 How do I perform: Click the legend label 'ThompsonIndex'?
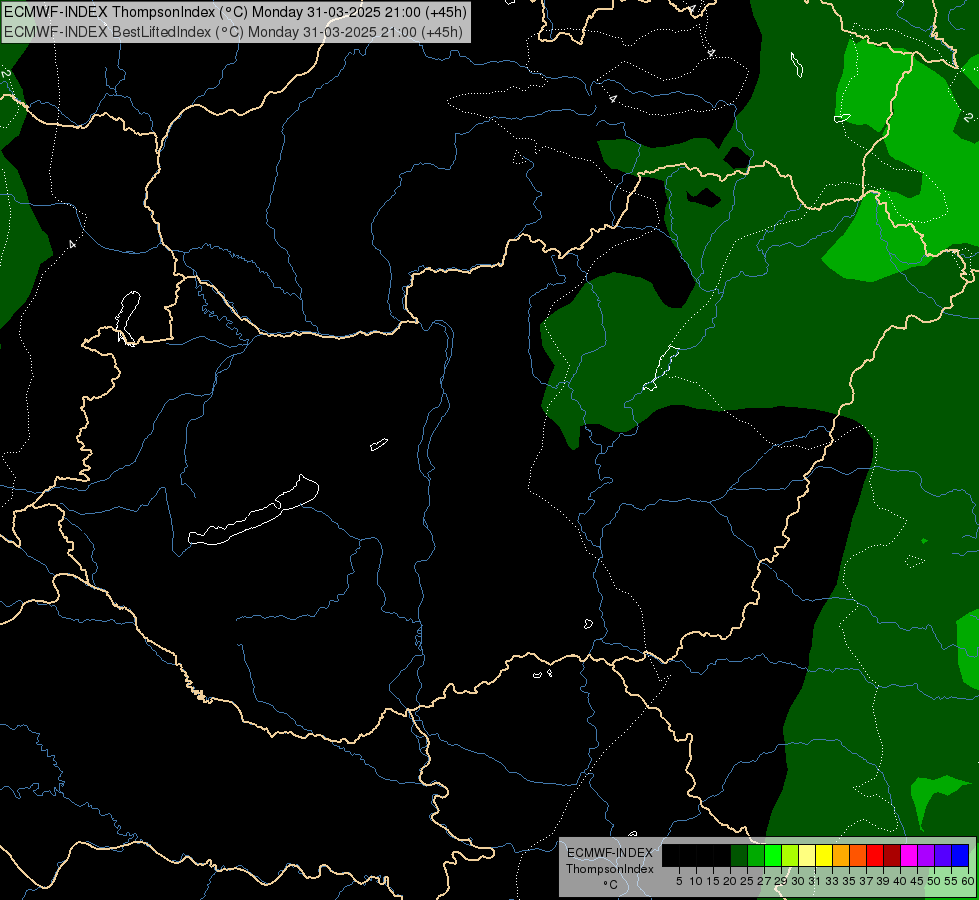610,869
